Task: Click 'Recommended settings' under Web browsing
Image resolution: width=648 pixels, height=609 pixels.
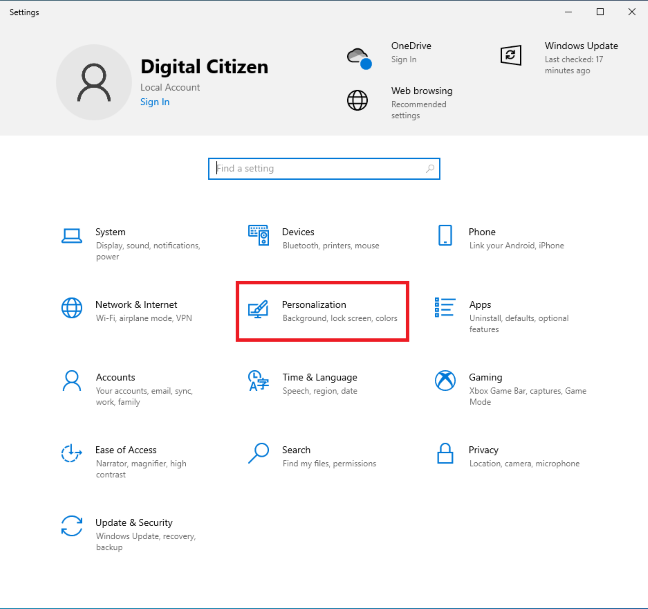Action: [x=419, y=110]
